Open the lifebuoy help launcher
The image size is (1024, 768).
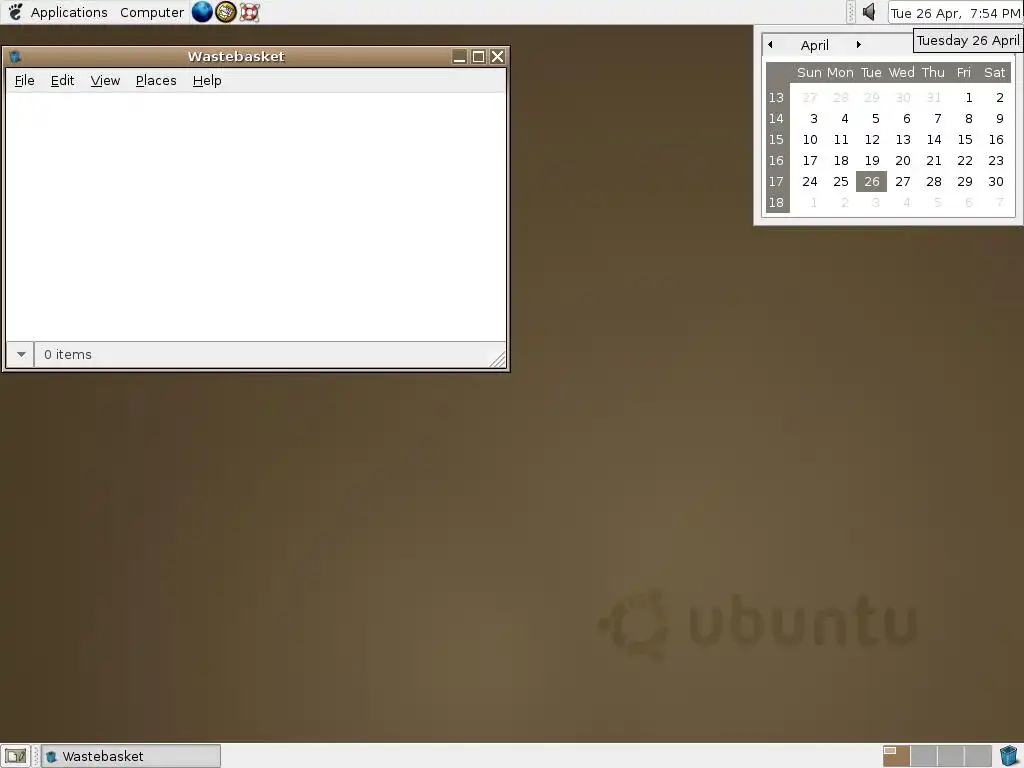(x=249, y=12)
